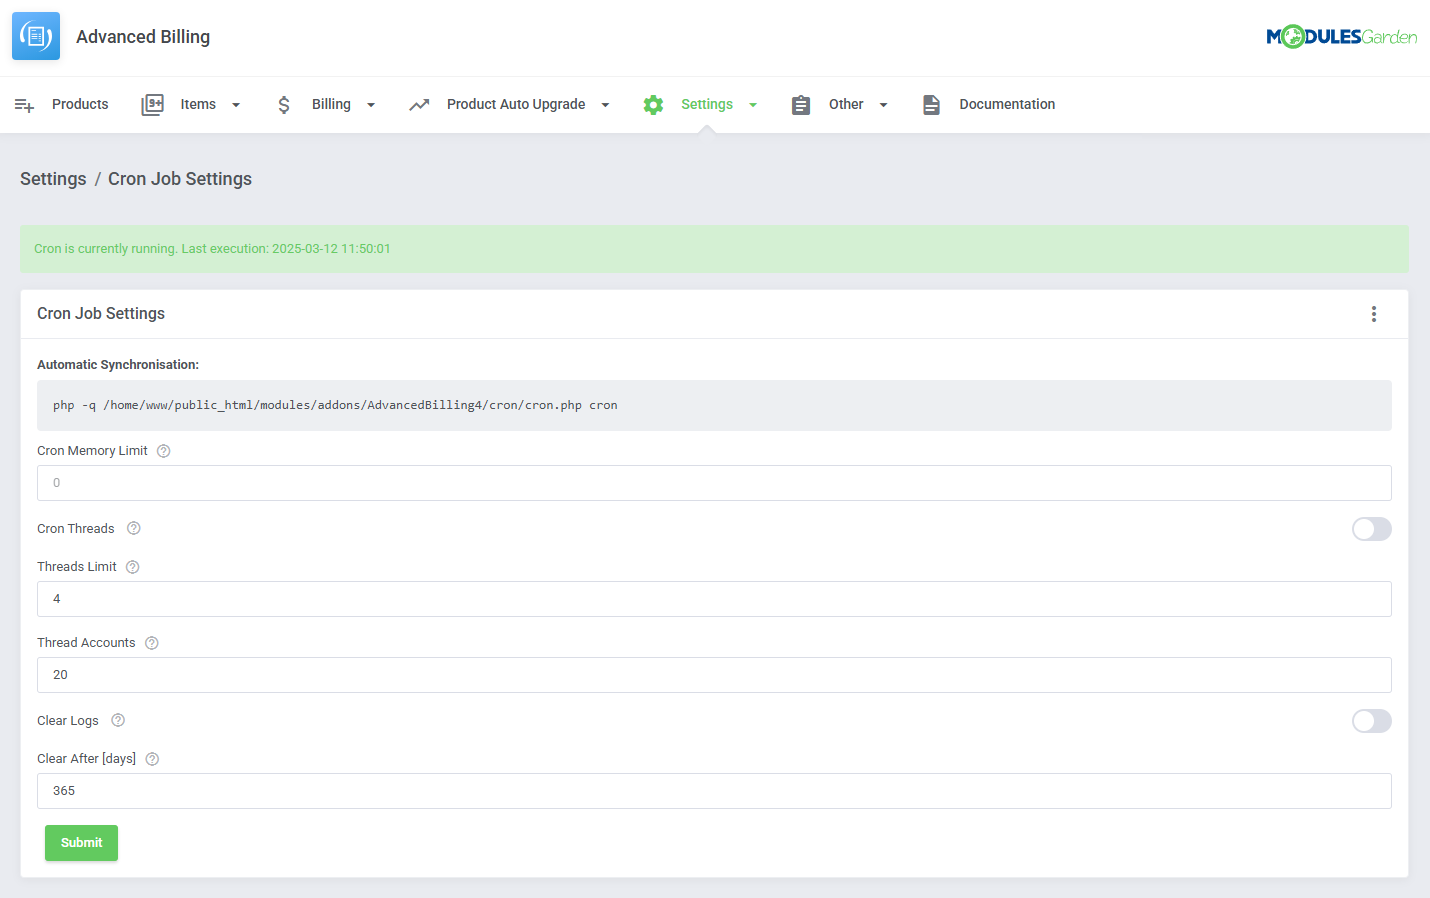Select the Product Auto Upgrade trend icon

point(419,104)
